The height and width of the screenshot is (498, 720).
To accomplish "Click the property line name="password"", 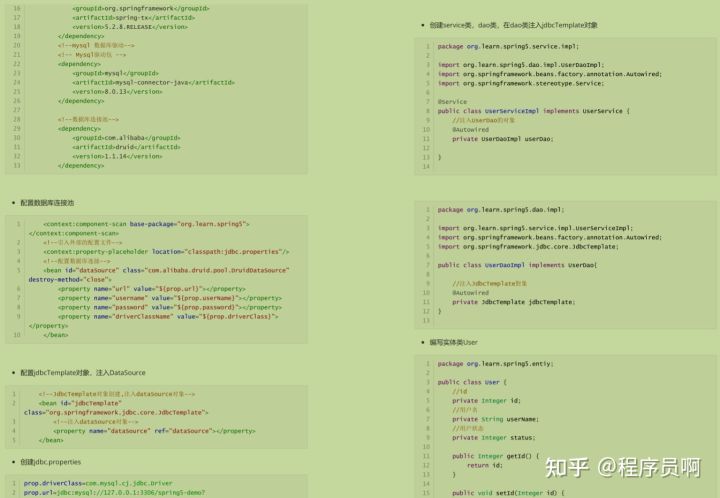I will click(x=170, y=307).
